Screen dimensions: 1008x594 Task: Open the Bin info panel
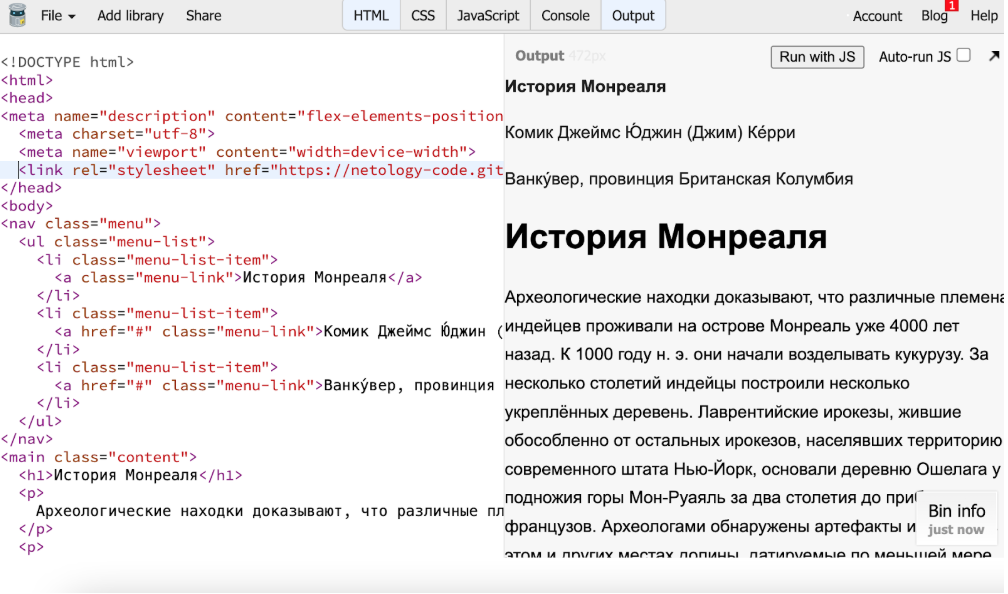click(x=956, y=518)
